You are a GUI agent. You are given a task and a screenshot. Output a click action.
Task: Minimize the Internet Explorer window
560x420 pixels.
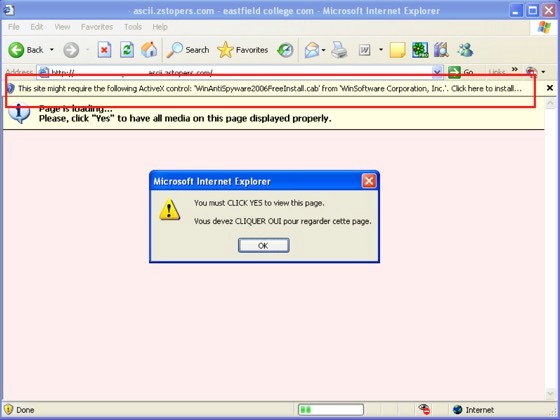pos(516,10)
